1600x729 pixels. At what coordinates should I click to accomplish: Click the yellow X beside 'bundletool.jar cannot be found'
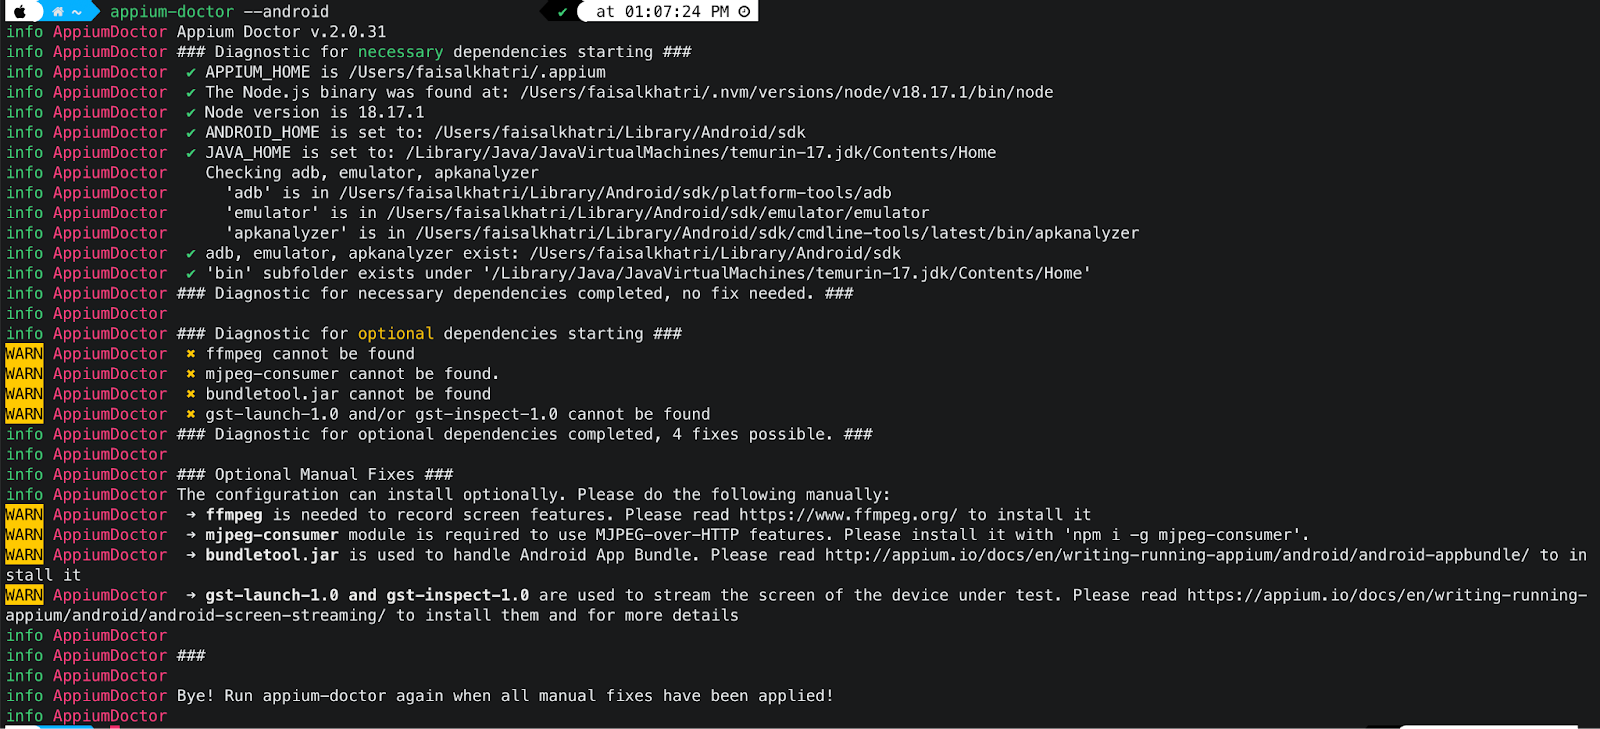(190, 394)
